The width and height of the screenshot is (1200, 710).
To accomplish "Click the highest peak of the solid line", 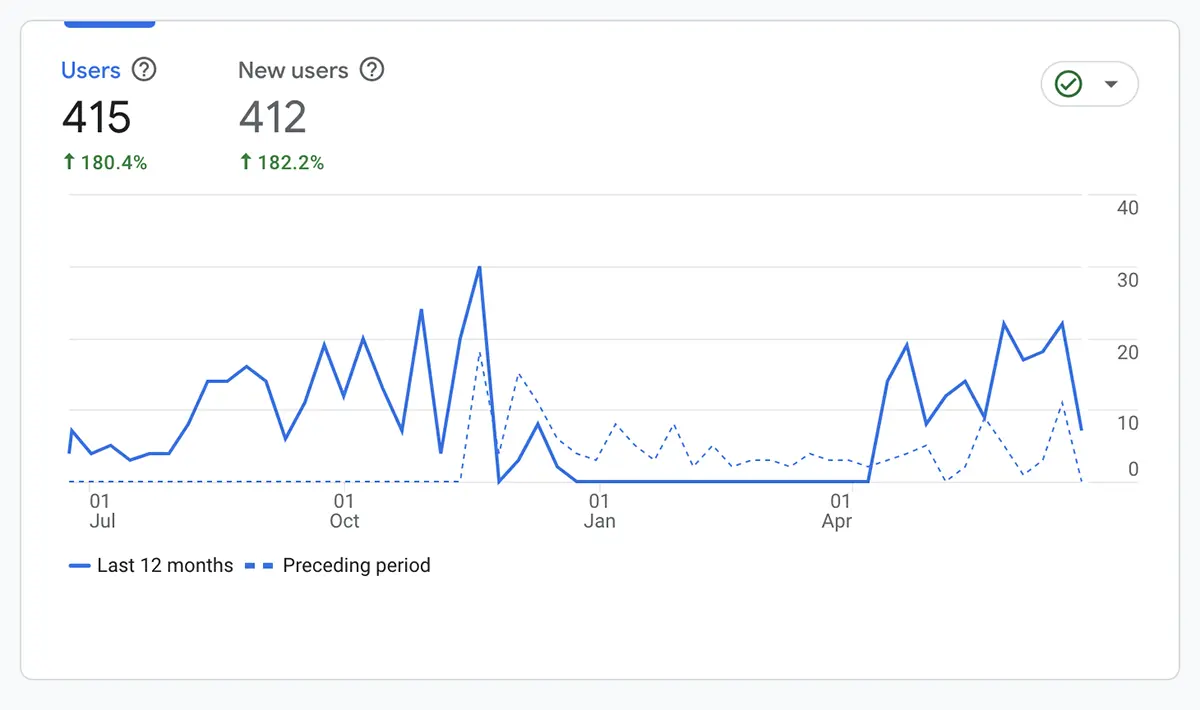I will [480, 267].
